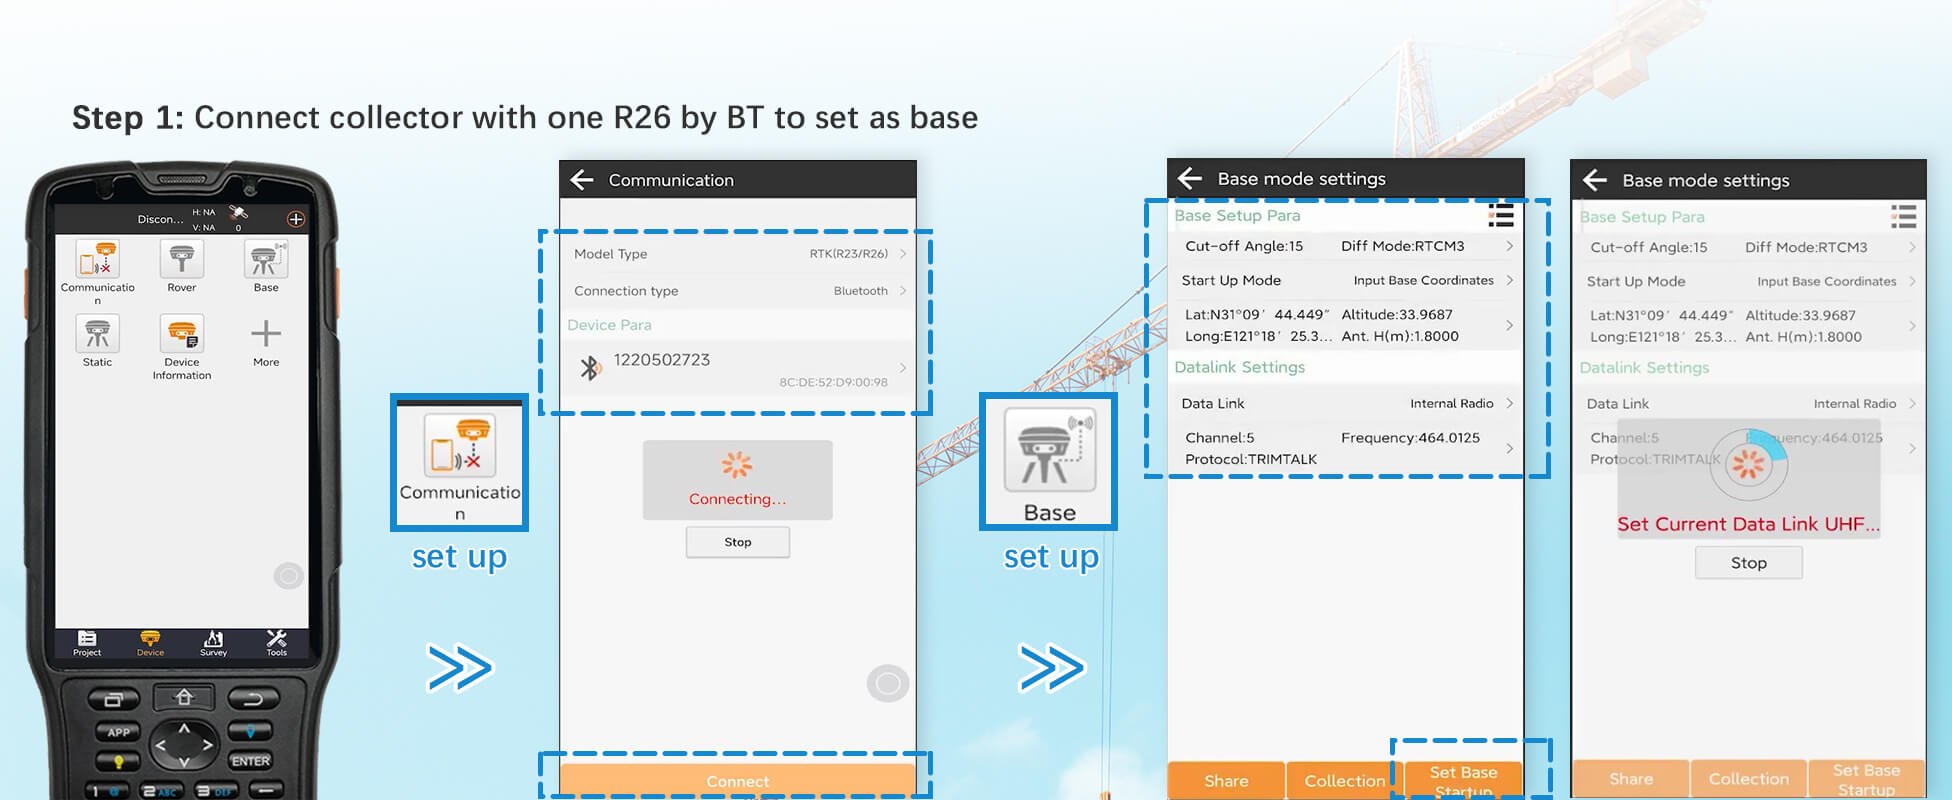Click the enlarged Base set up icon
Image resolution: width=1952 pixels, height=800 pixels.
click(x=1048, y=461)
